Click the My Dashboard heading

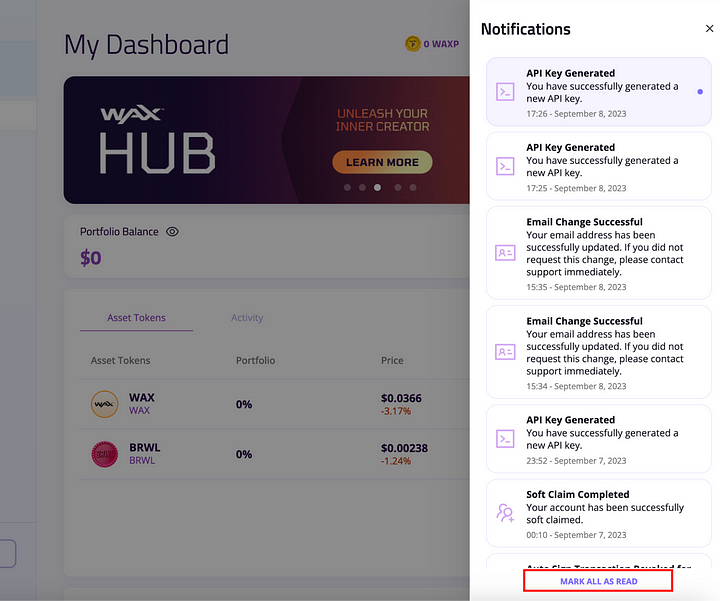point(146,45)
